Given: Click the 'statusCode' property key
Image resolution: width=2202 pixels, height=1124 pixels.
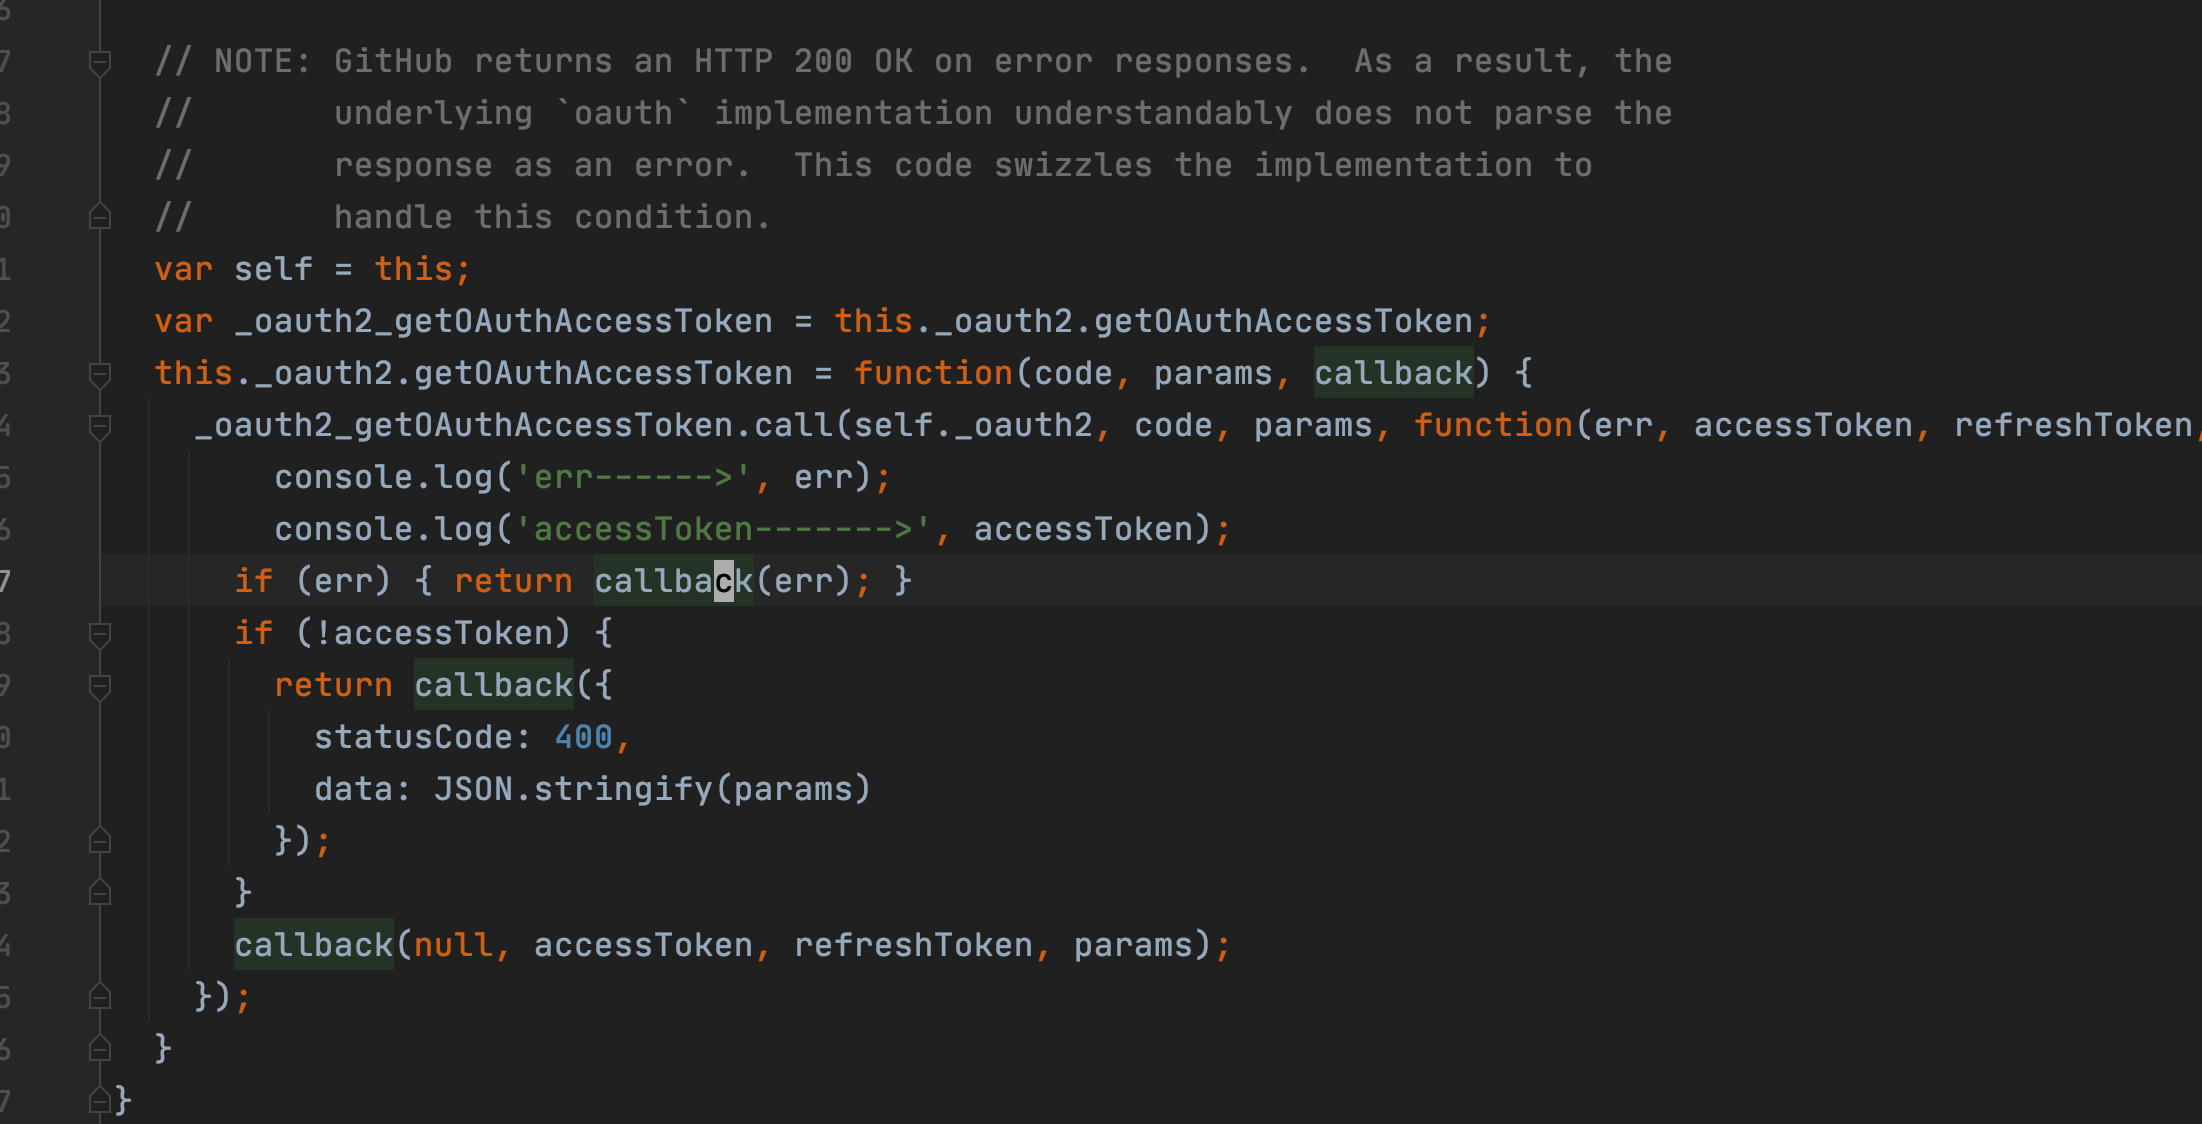Looking at the screenshot, I should 413,737.
